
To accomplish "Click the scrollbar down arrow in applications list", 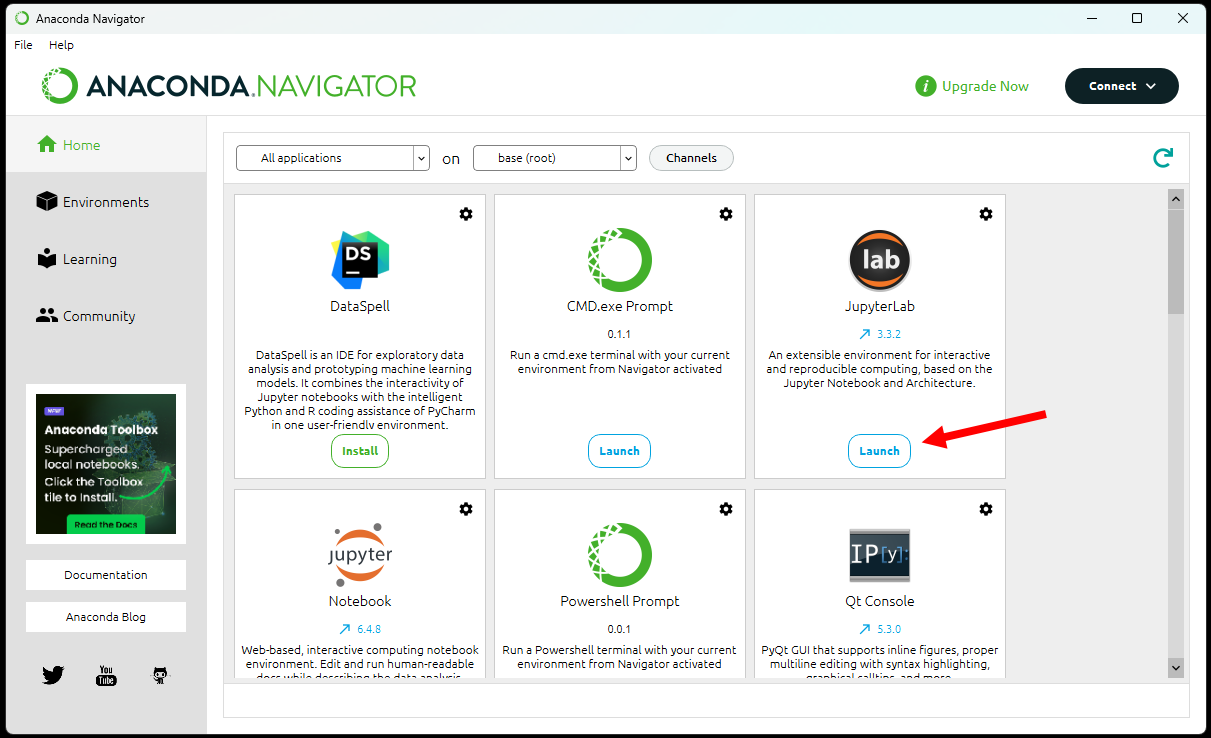I will [x=1175, y=668].
